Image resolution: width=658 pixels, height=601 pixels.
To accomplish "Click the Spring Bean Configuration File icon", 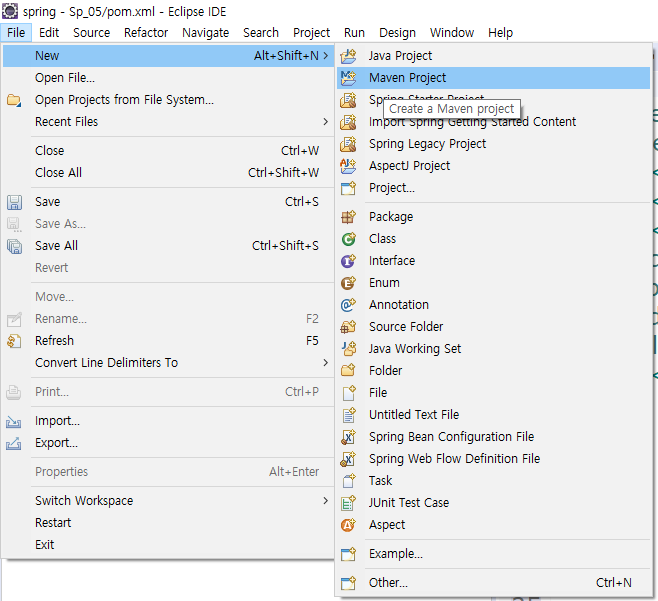I will (348, 437).
